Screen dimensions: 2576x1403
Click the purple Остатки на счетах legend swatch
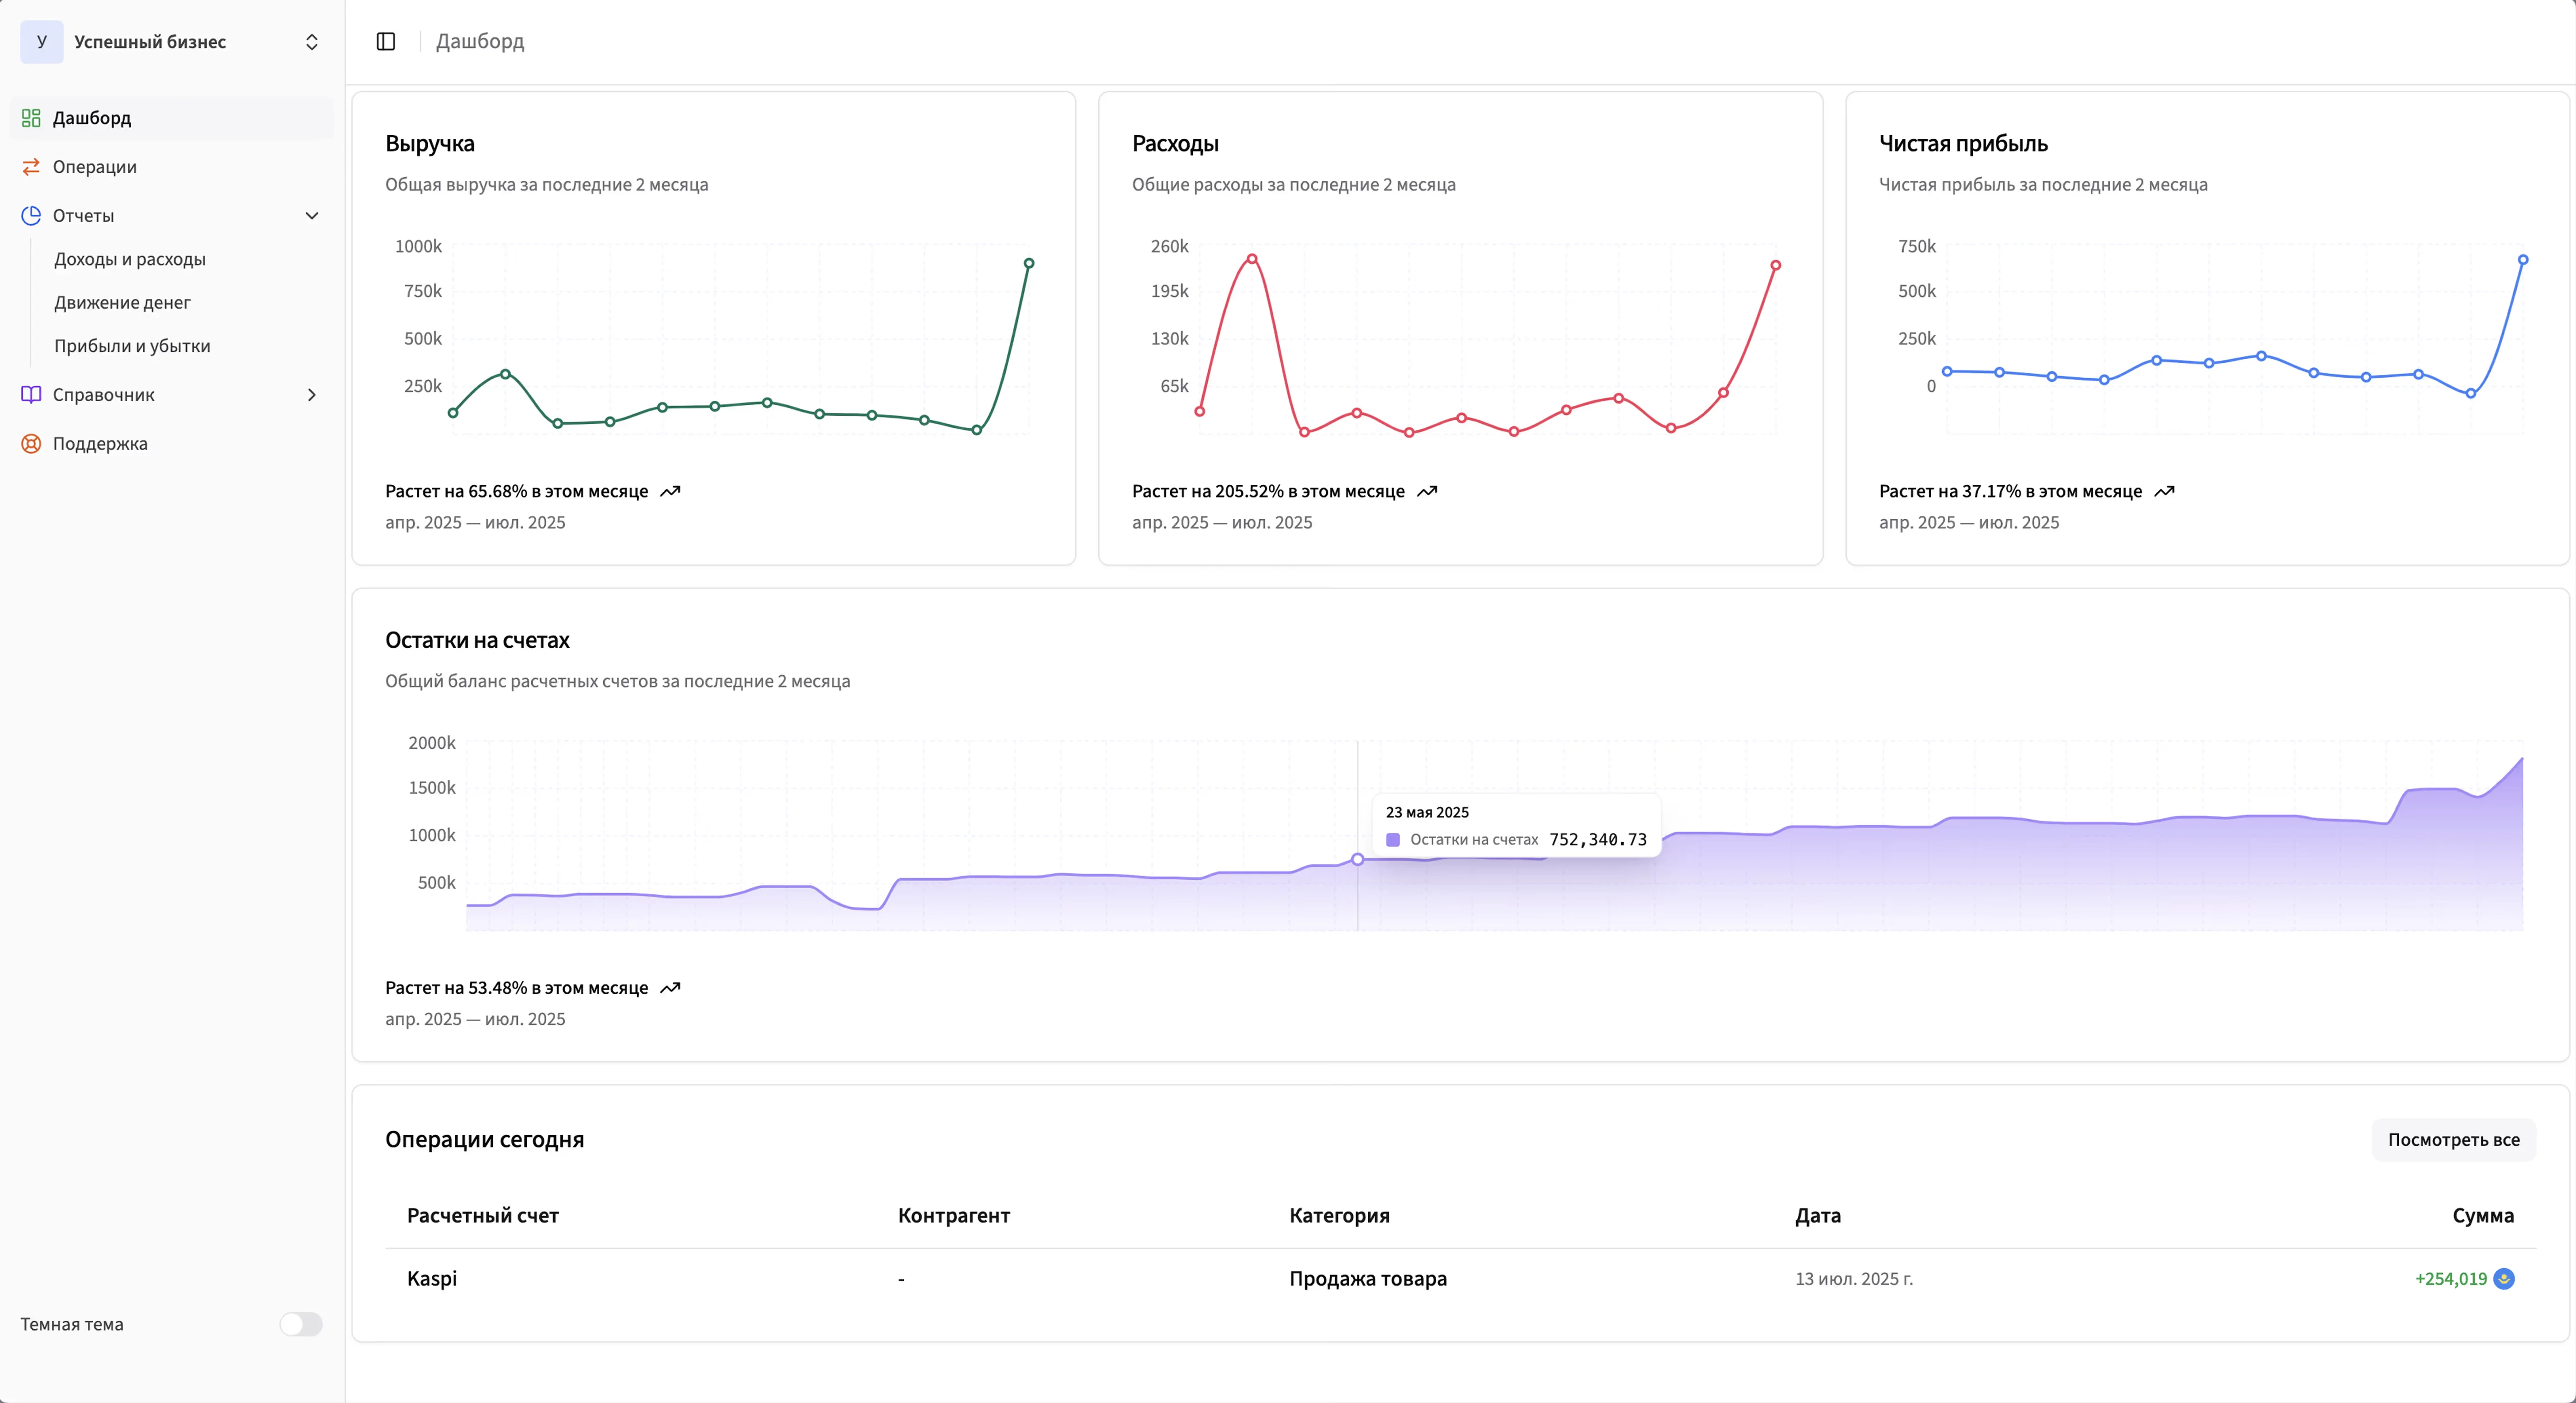(1393, 840)
